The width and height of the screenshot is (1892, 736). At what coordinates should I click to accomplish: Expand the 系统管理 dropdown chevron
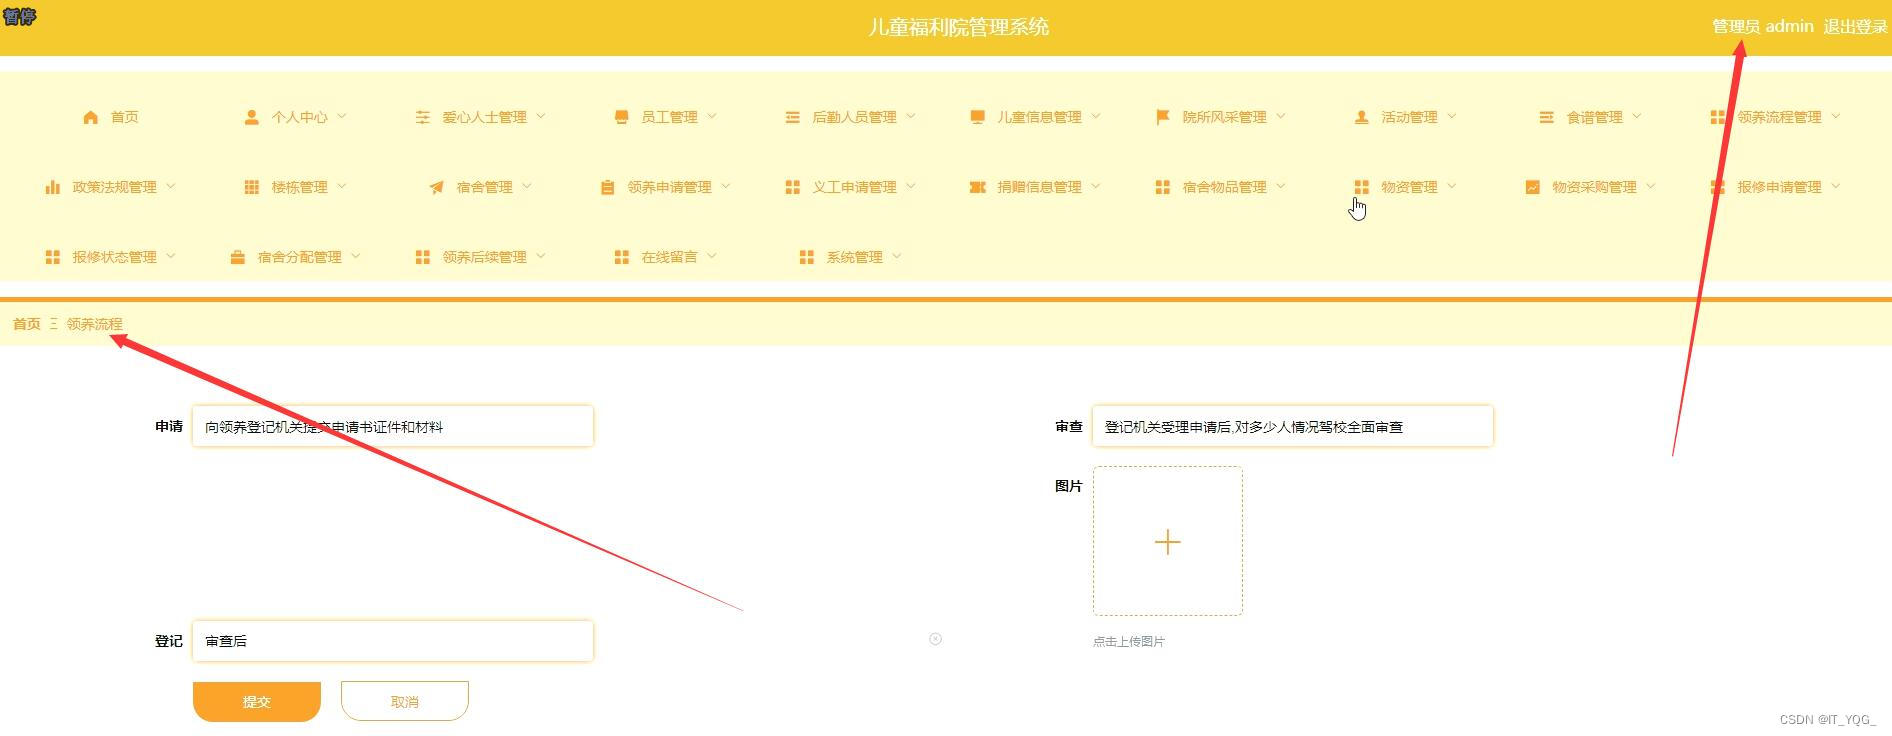coord(897,256)
